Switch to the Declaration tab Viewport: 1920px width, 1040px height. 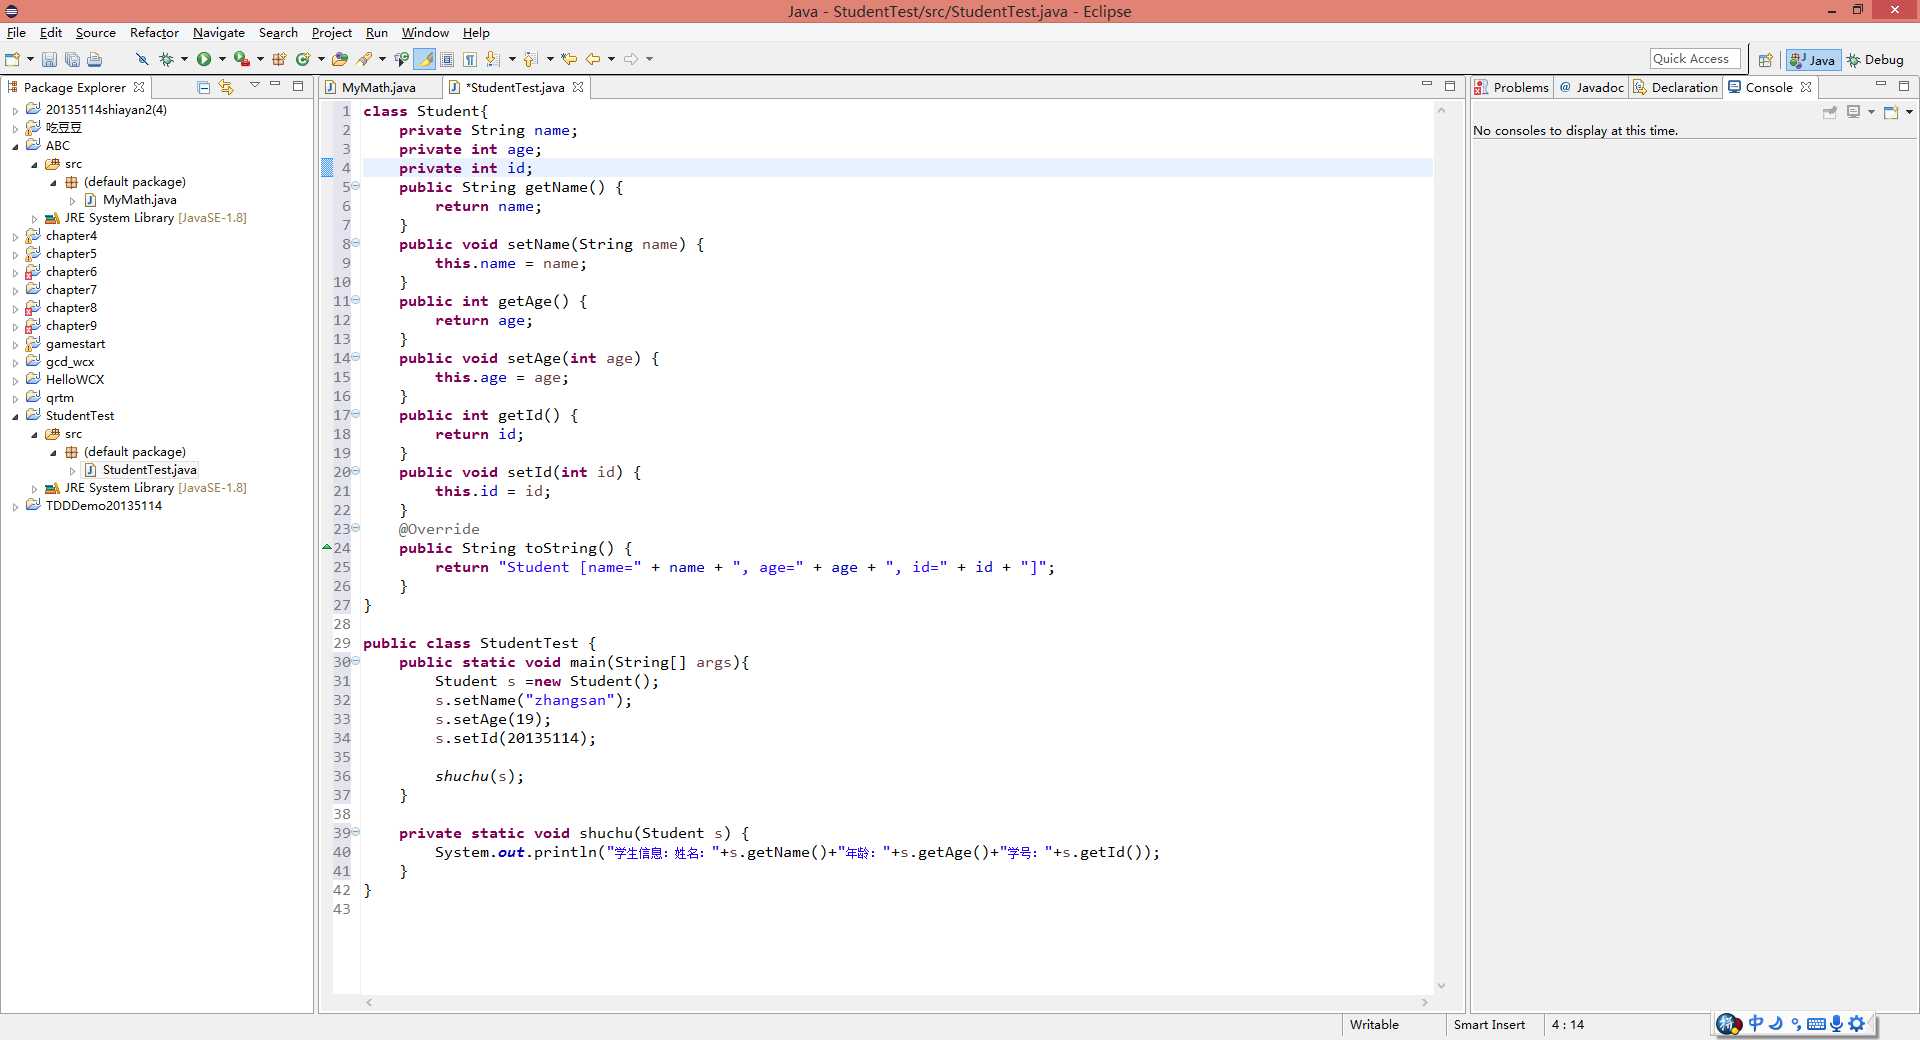coord(1675,88)
